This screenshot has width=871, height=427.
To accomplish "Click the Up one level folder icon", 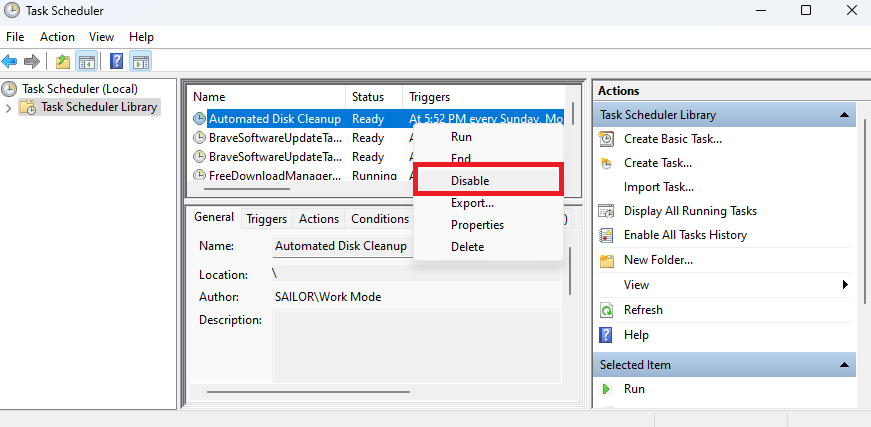I will tap(63, 61).
